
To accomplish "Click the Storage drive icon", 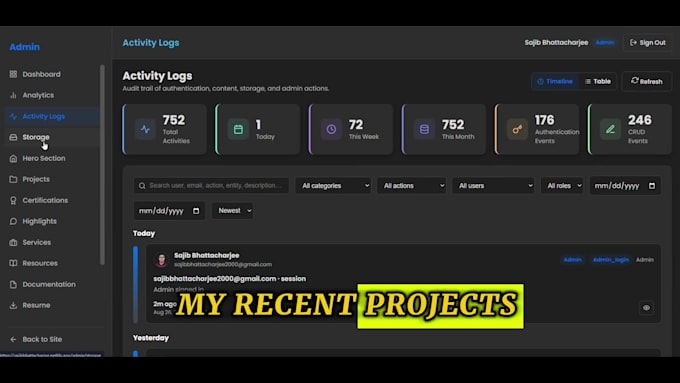I will tap(13, 137).
